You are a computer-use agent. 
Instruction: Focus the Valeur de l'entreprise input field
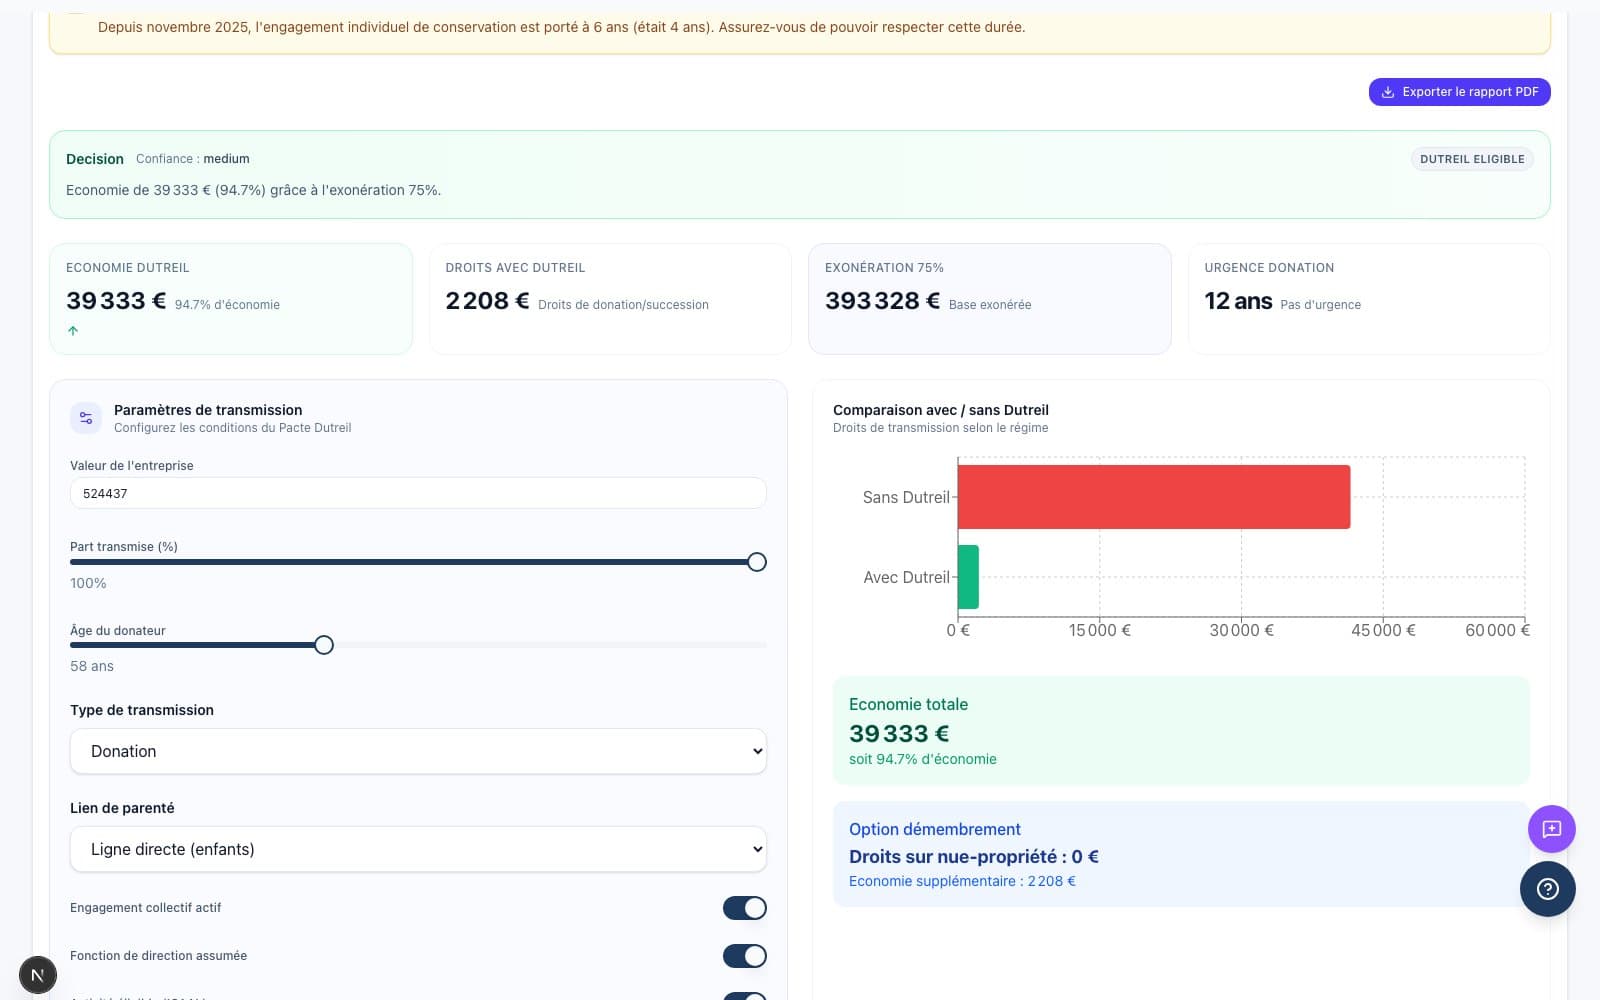(418, 493)
